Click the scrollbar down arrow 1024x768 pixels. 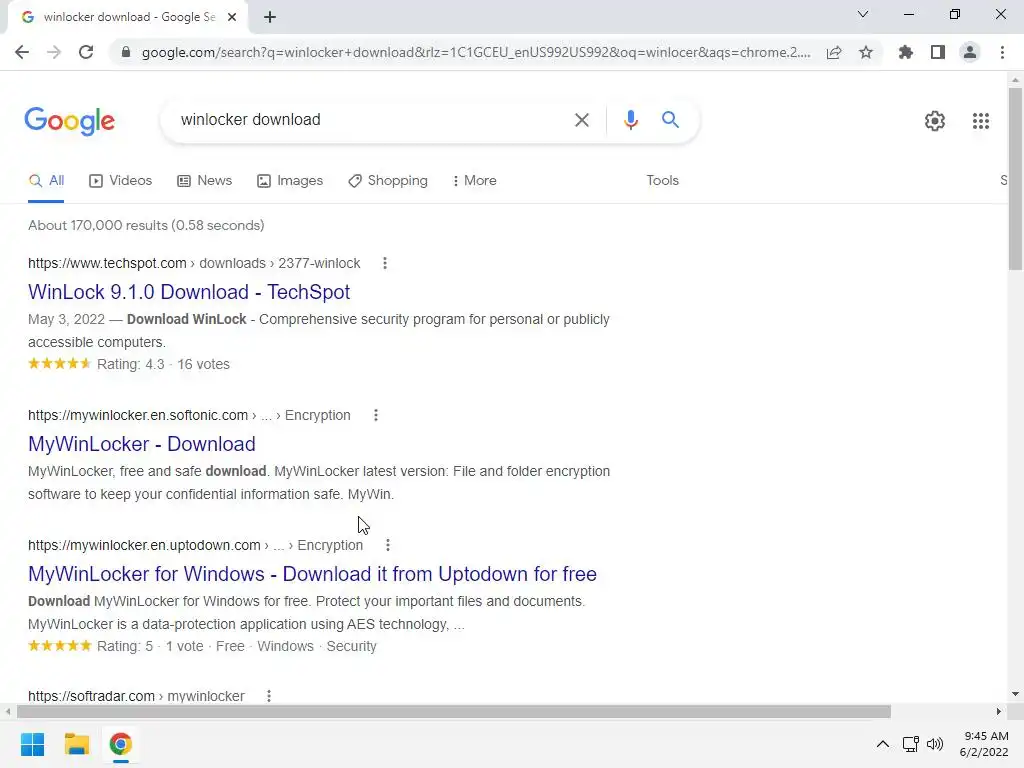[x=1015, y=694]
